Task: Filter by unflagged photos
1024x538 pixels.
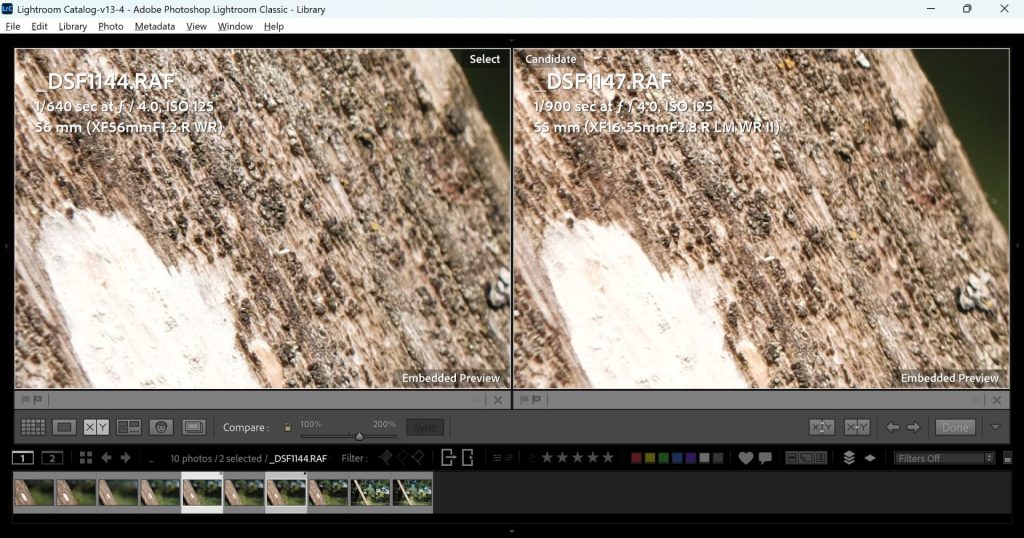Action: (402, 458)
